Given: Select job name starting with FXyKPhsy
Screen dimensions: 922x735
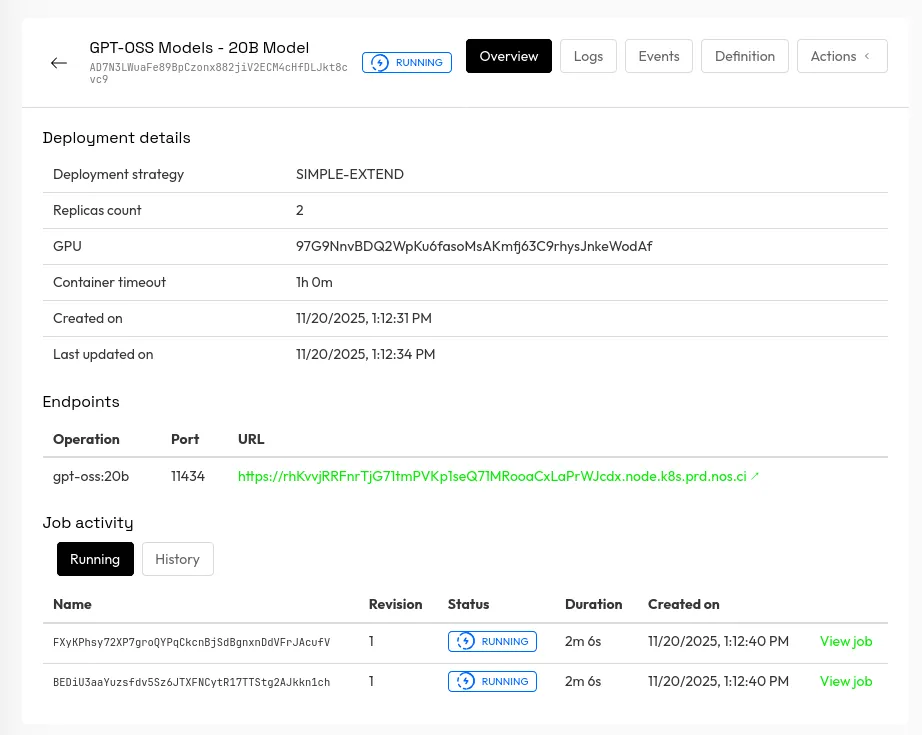Looking at the screenshot, I should pyautogui.click(x=191, y=642).
